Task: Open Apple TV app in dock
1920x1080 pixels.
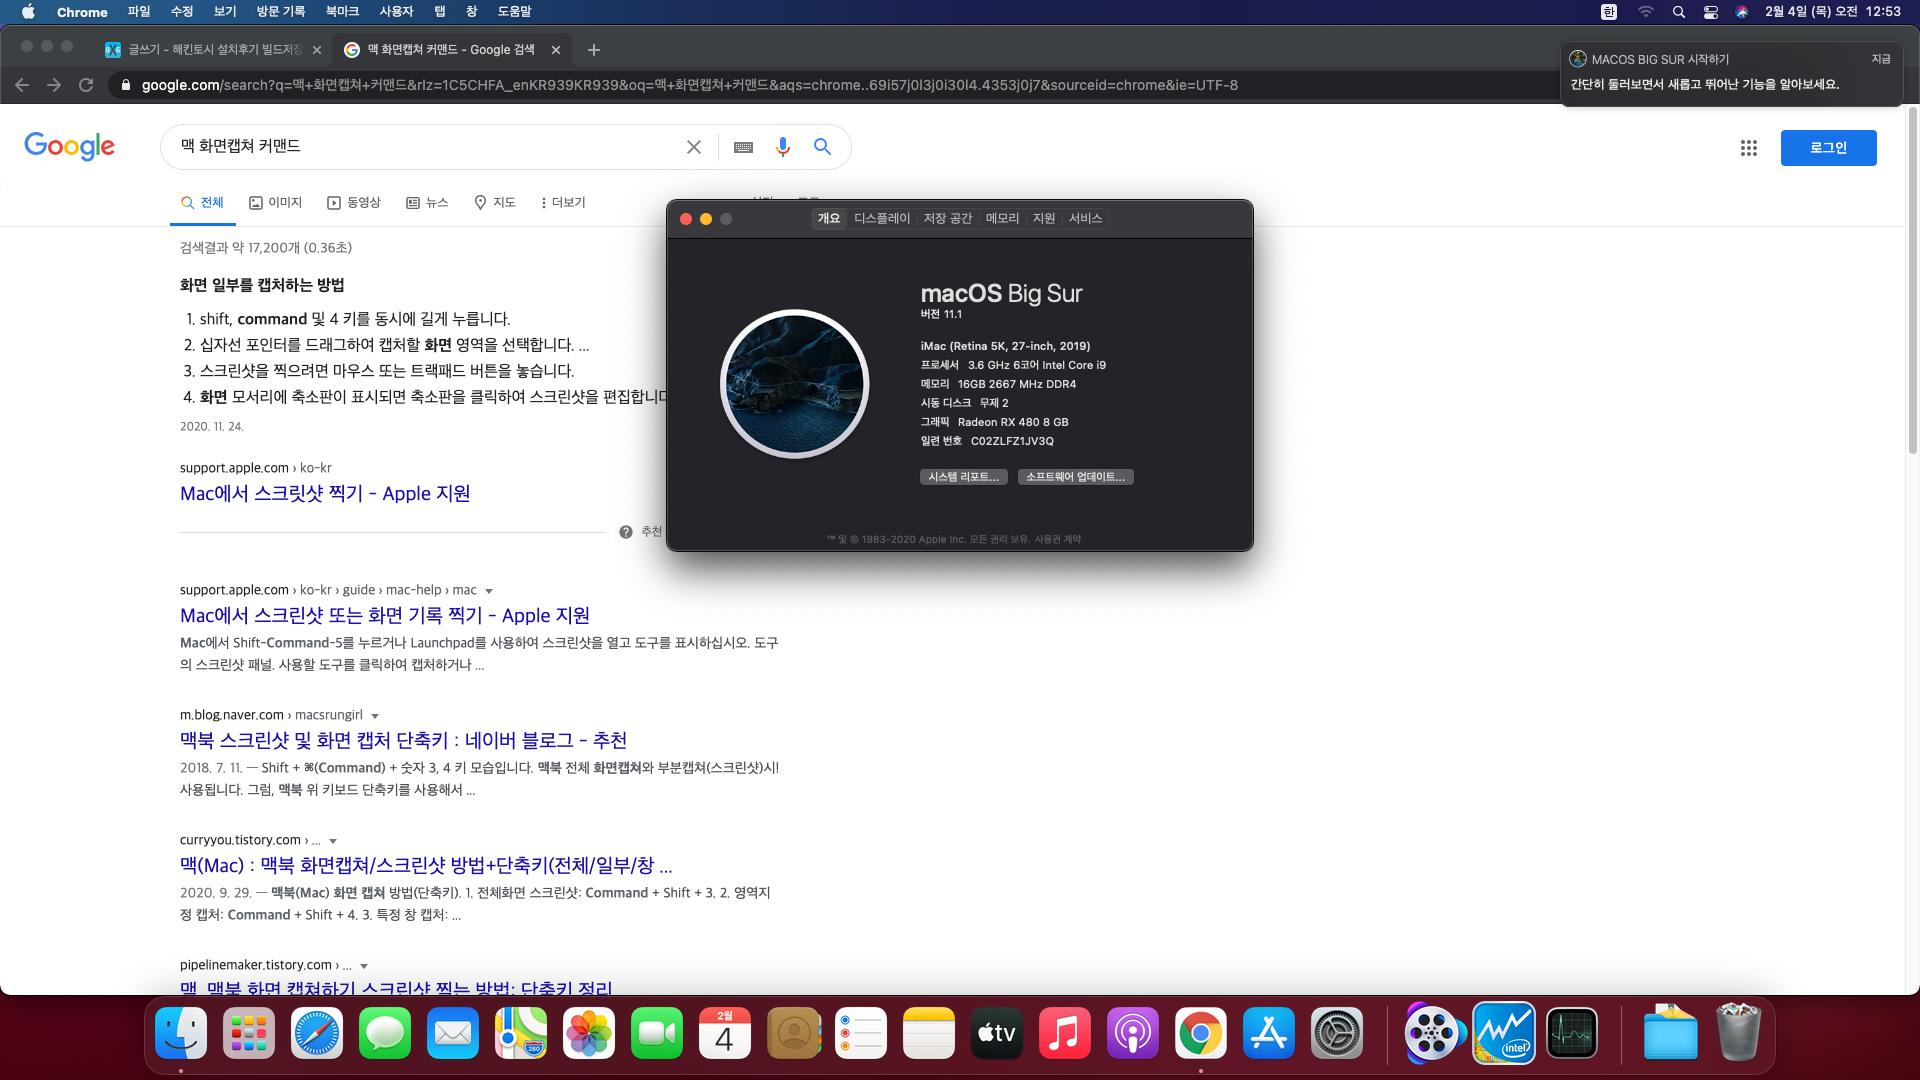Action: (997, 1033)
